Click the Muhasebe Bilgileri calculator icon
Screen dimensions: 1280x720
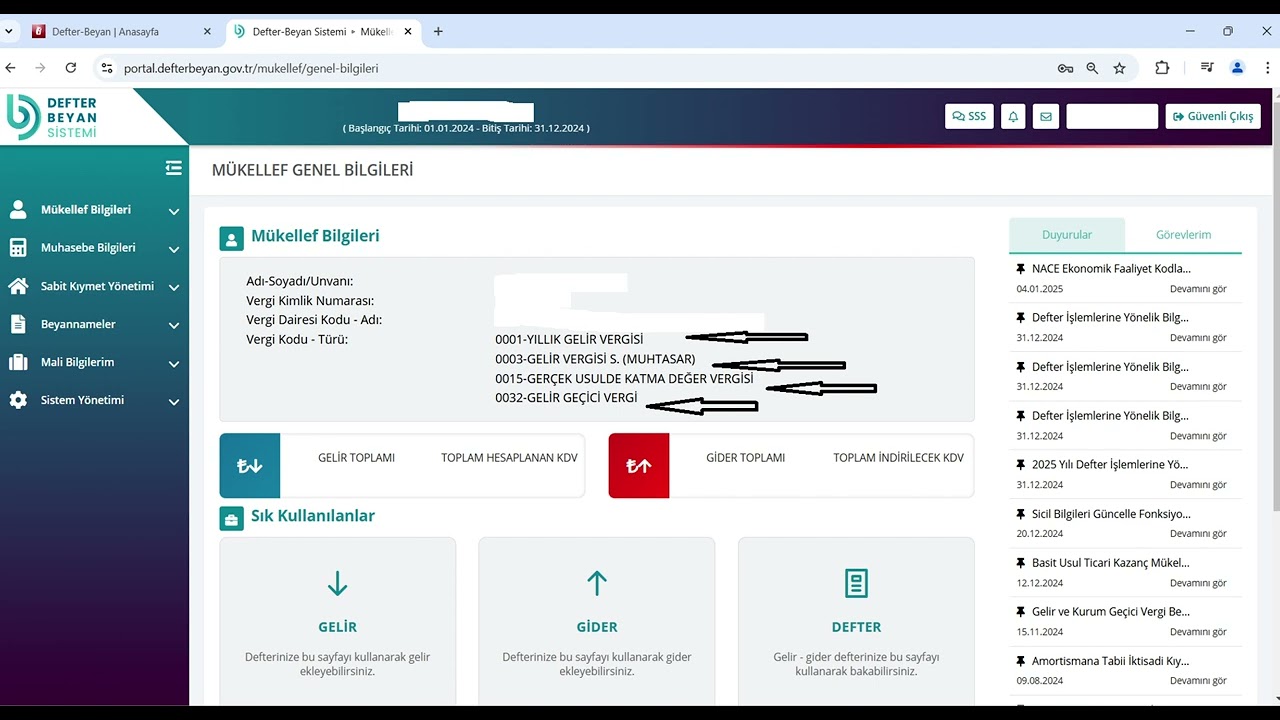[x=18, y=248]
